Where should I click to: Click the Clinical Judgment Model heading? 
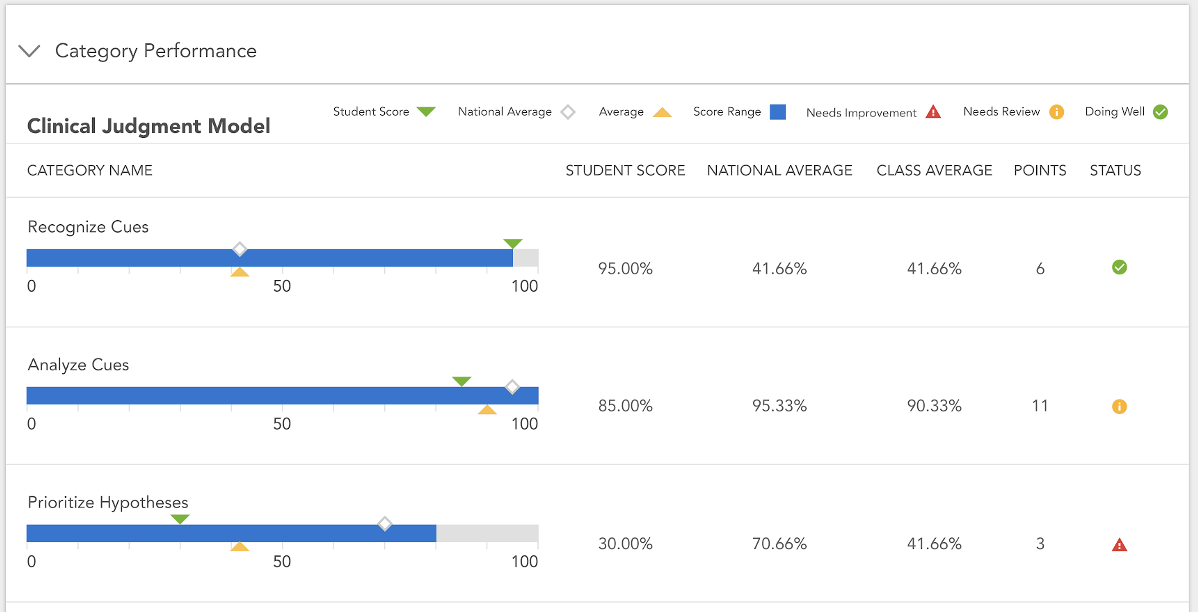point(148,126)
